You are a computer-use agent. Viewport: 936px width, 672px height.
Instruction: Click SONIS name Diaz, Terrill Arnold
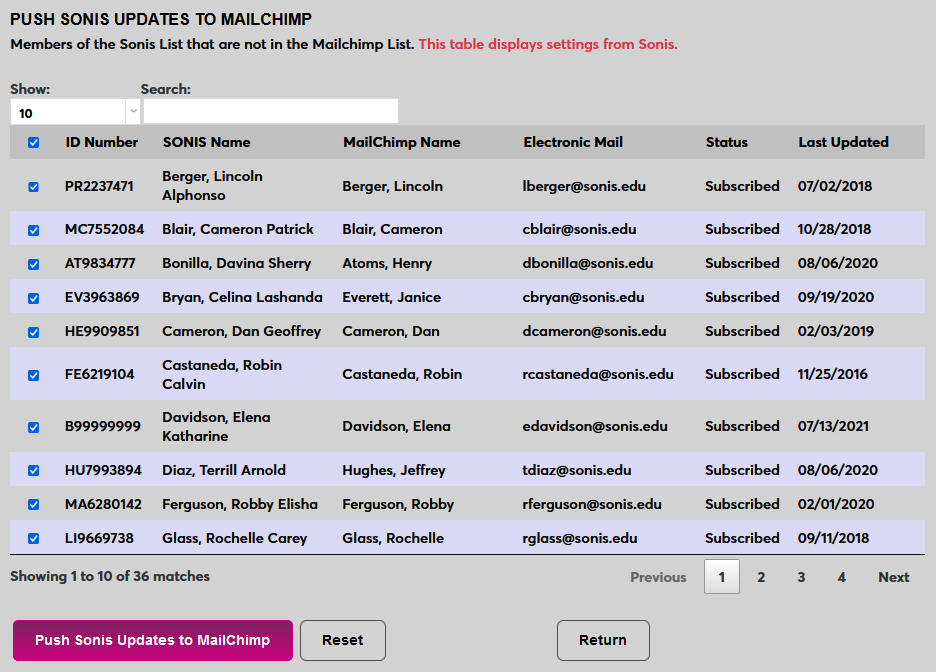[224, 470]
